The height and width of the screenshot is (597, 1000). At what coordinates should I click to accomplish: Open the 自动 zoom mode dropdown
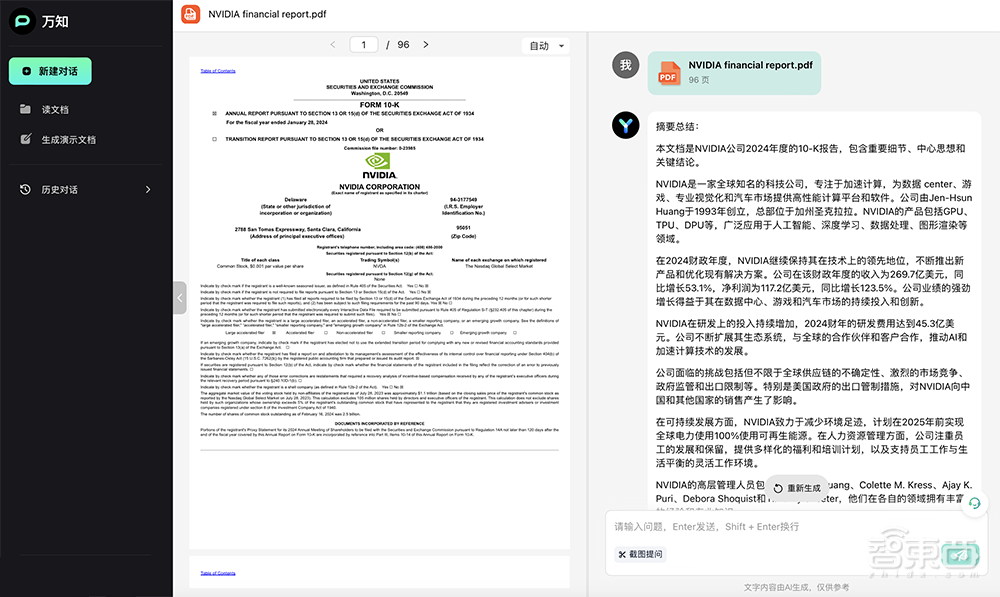tap(543, 45)
